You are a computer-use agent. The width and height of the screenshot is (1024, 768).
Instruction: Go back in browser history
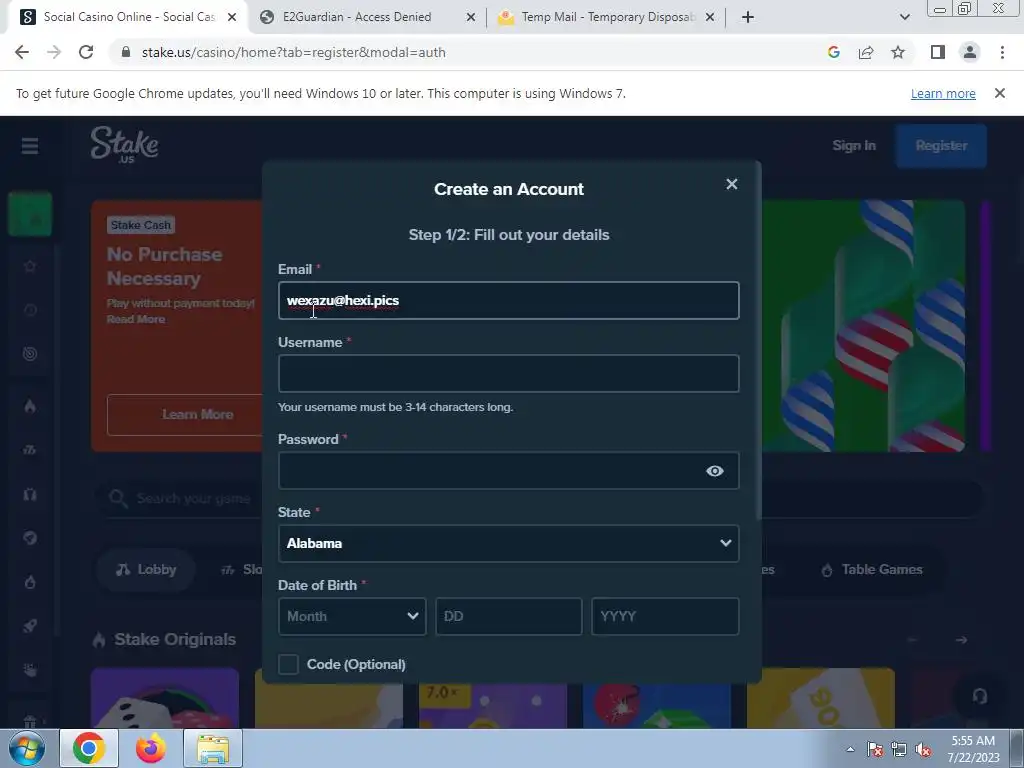(22, 52)
